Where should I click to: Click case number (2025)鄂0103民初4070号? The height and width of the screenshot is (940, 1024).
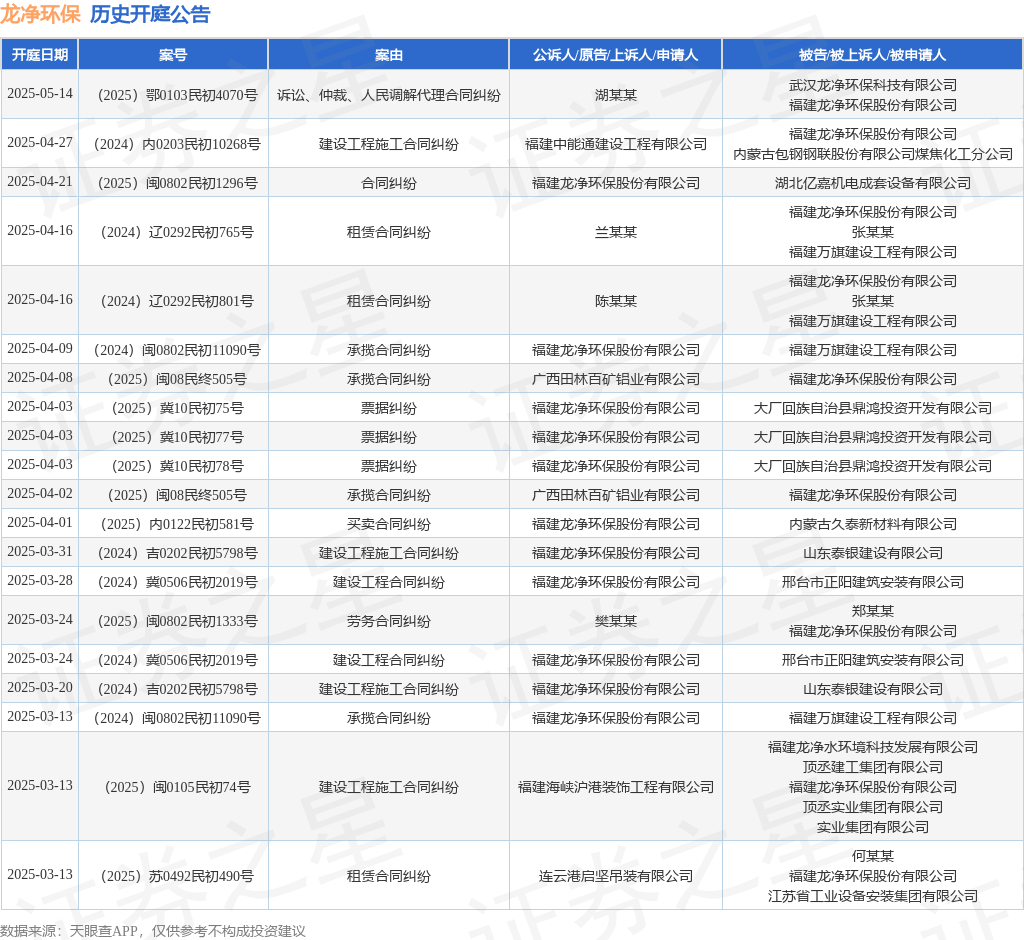[177, 95]
